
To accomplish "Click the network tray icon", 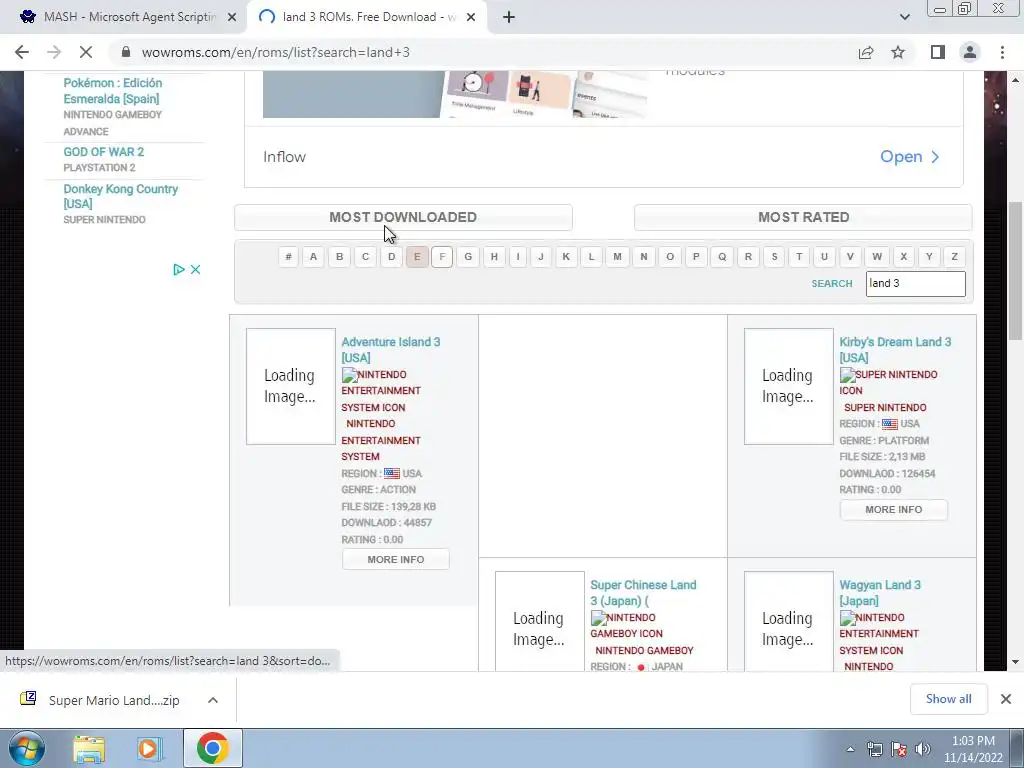I will 874,749.
